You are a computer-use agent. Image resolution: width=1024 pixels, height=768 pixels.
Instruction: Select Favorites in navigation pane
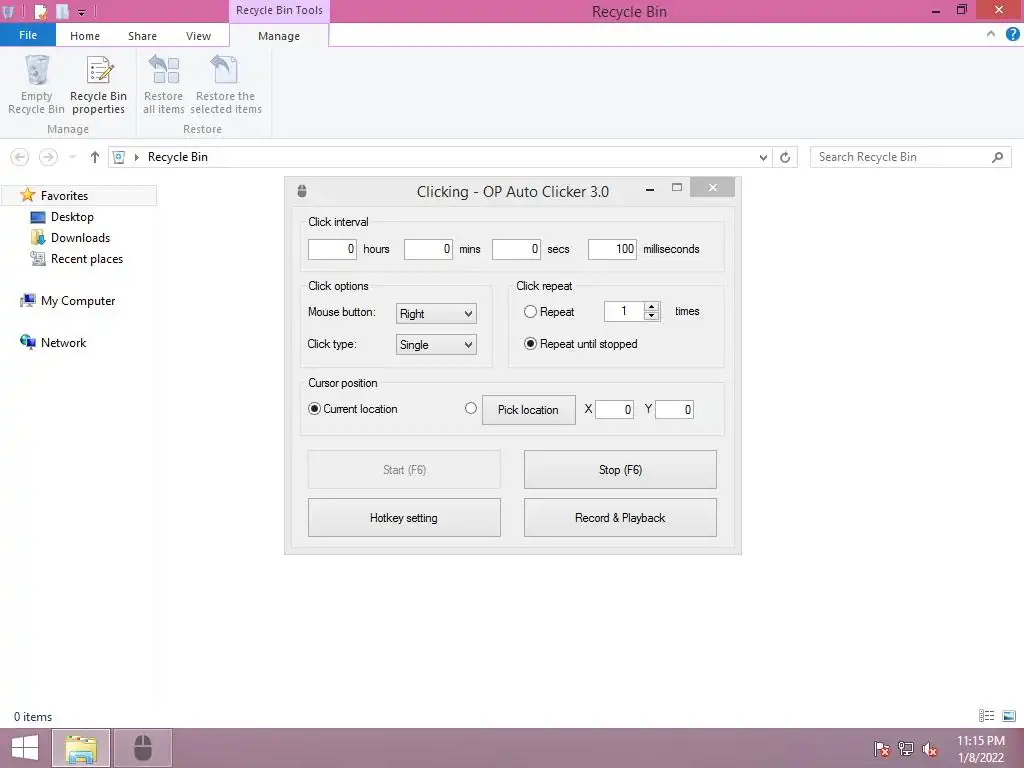pos(64,195)
